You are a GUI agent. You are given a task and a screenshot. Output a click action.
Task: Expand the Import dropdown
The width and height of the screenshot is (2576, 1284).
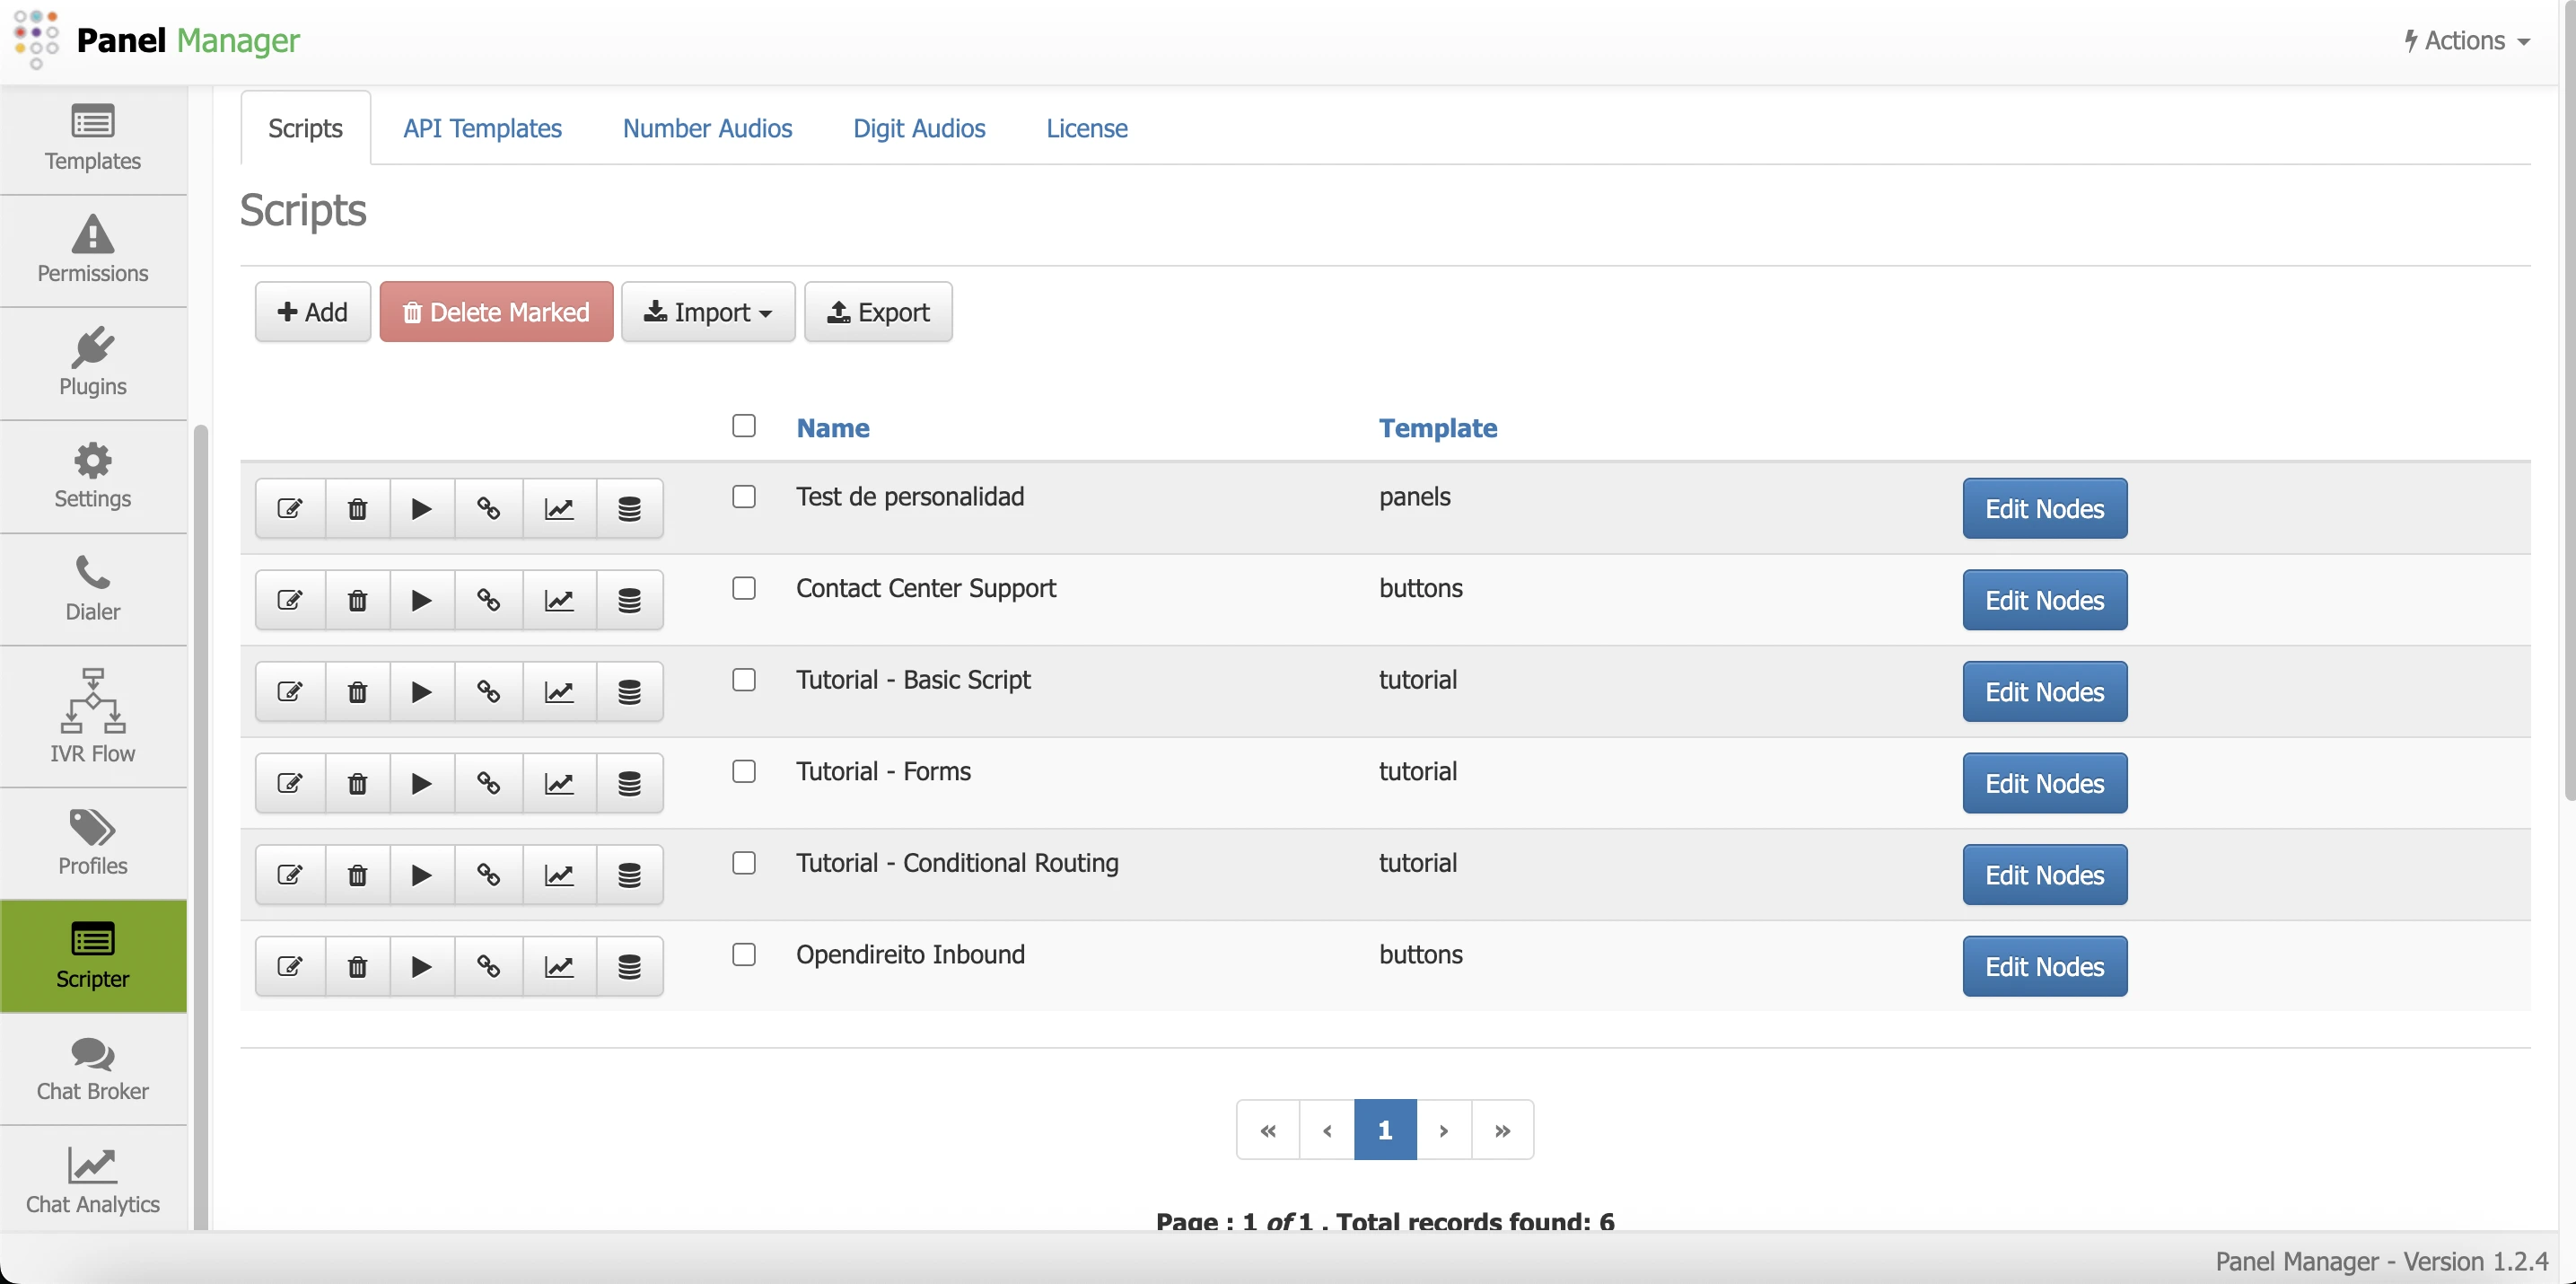[708, 312]
